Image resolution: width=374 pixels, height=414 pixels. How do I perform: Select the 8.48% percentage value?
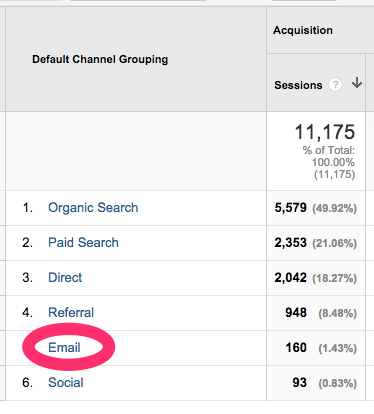(337, 313)
